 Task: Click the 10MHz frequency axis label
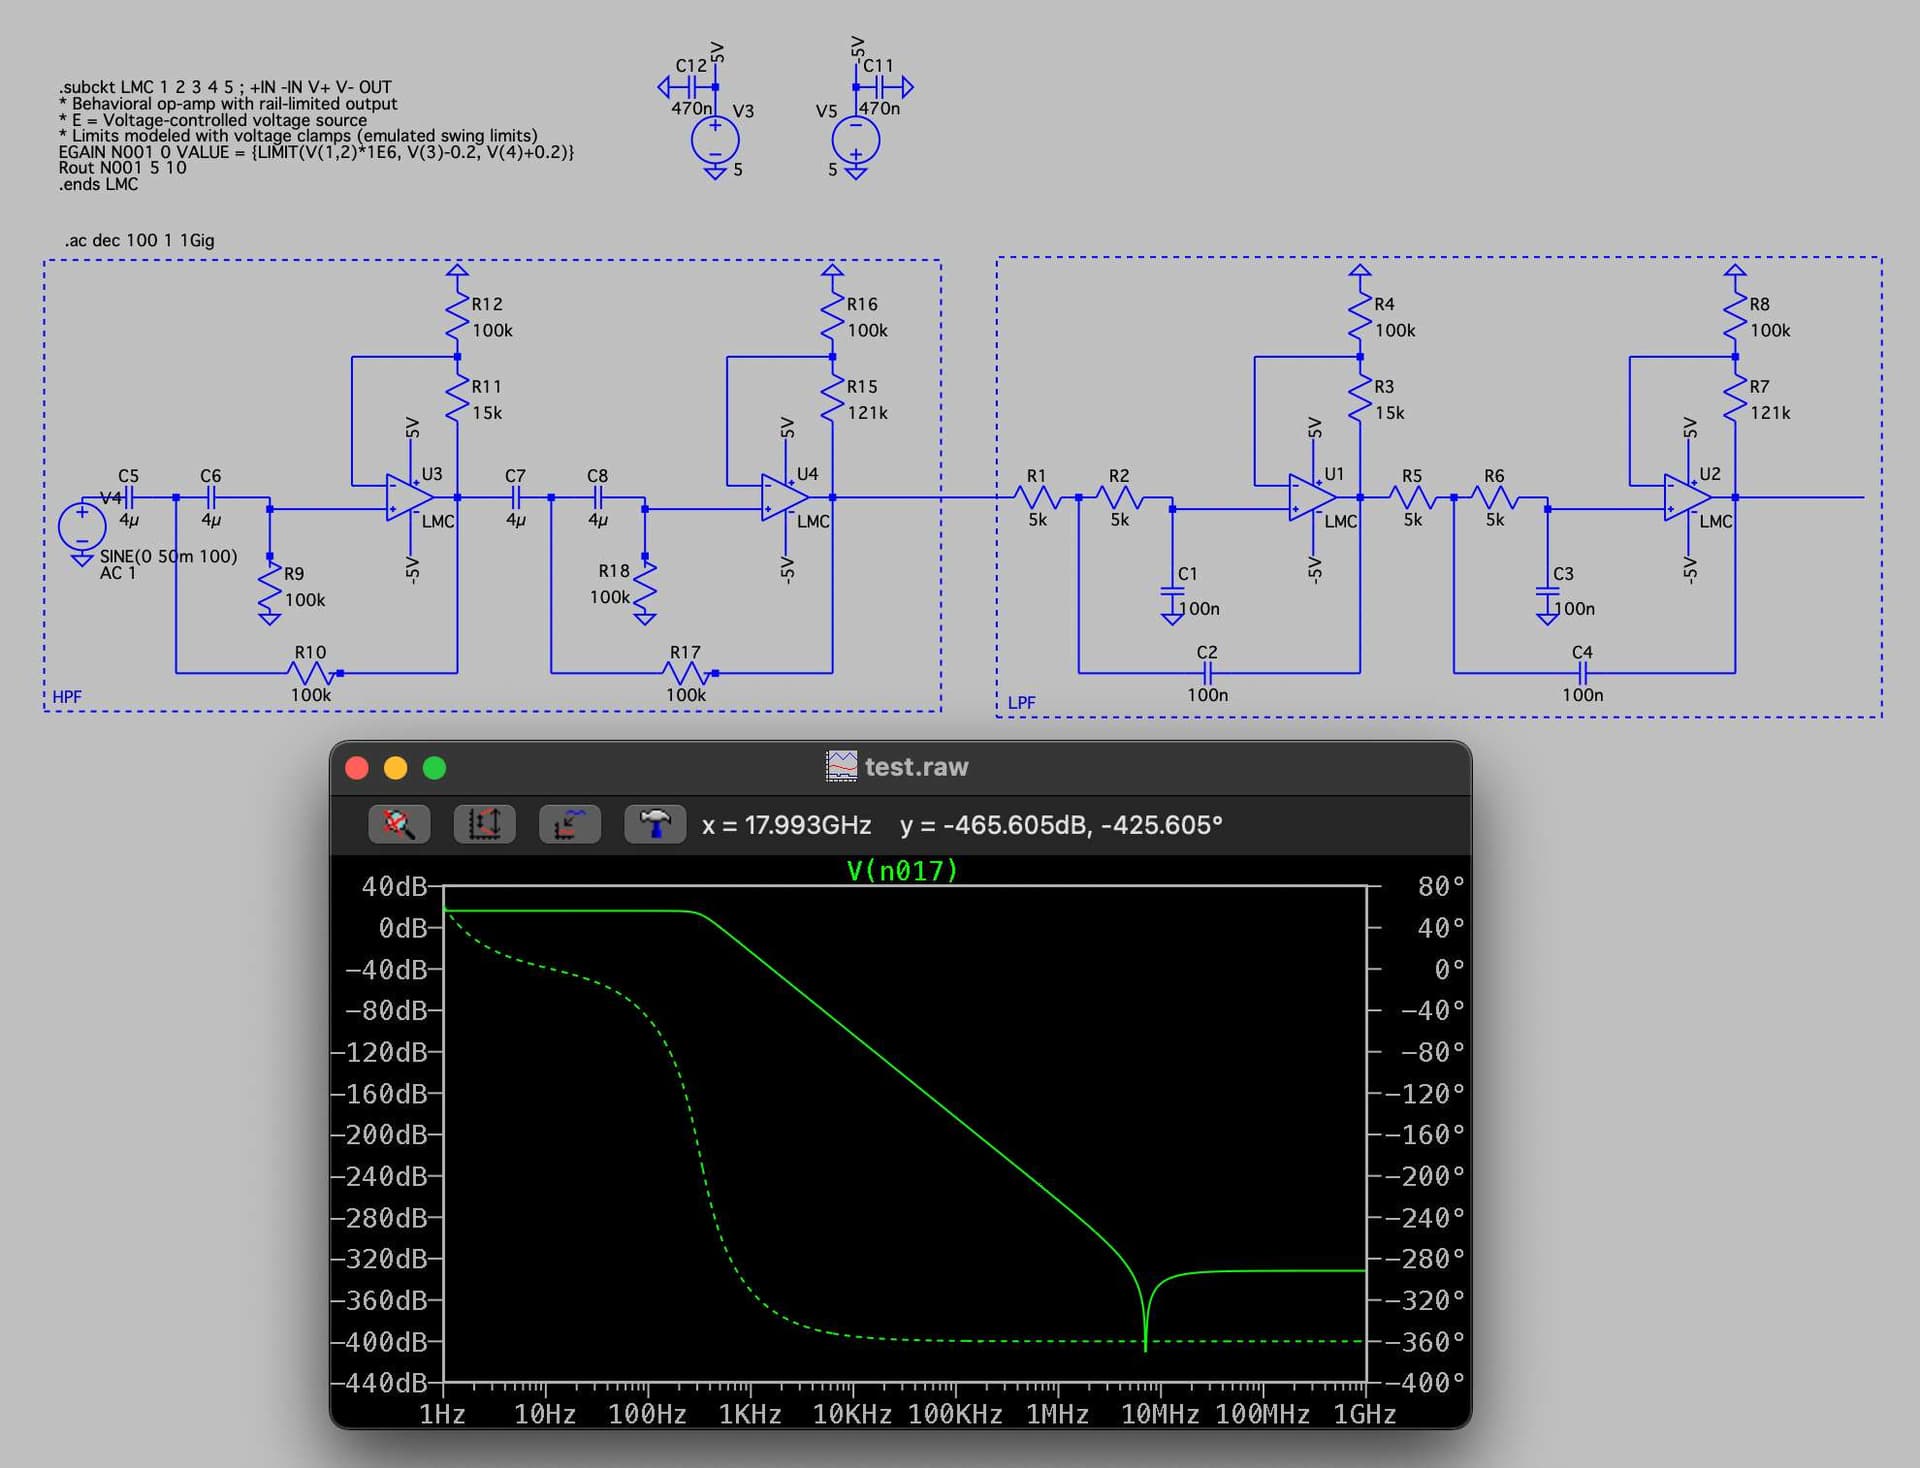pos(1160,1414)
